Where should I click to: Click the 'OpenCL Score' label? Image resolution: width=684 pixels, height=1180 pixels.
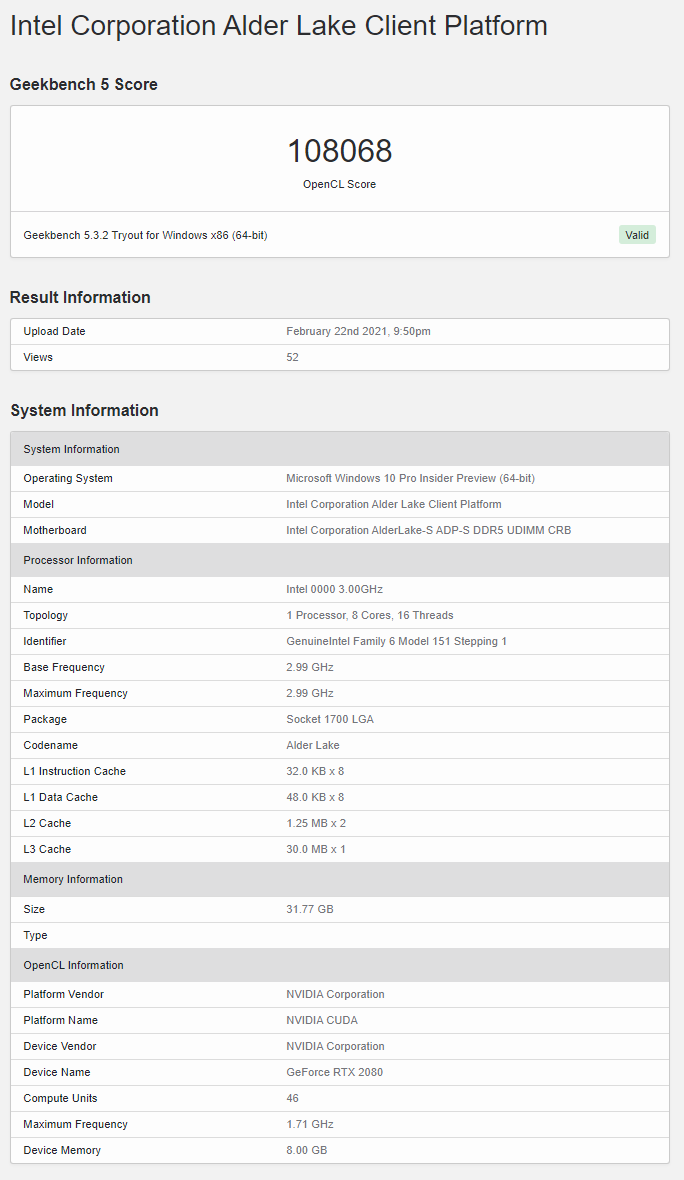tap(339, 184)
